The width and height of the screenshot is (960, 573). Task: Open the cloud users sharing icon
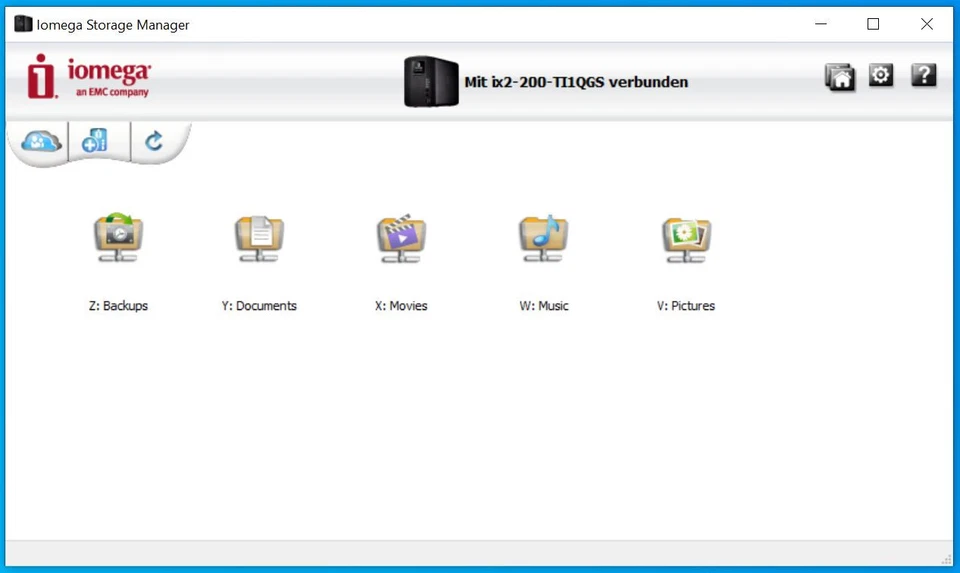point(40,142)
